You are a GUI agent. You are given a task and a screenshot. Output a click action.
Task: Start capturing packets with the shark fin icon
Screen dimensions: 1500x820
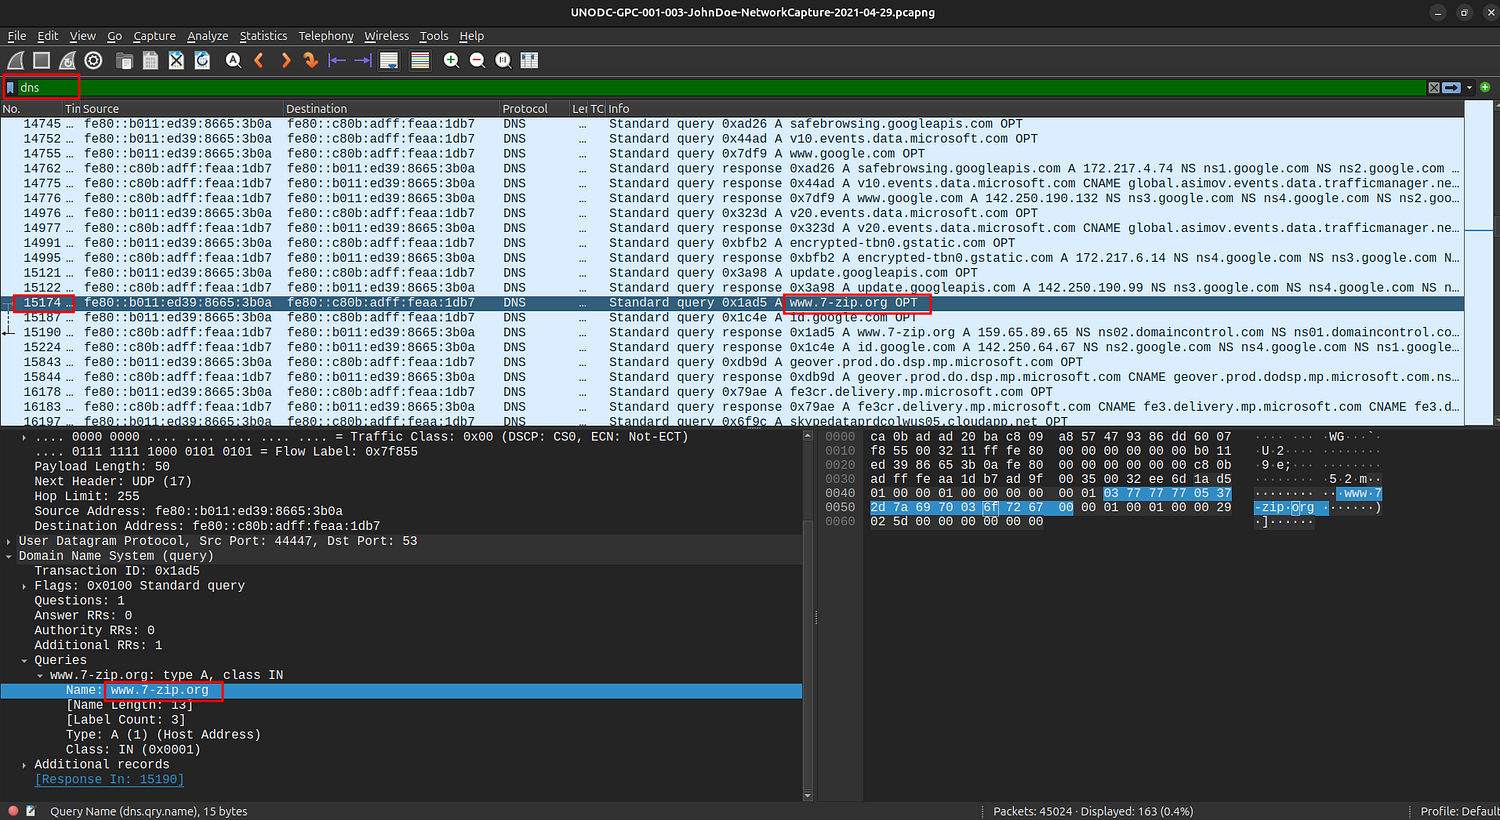point(16,61)
